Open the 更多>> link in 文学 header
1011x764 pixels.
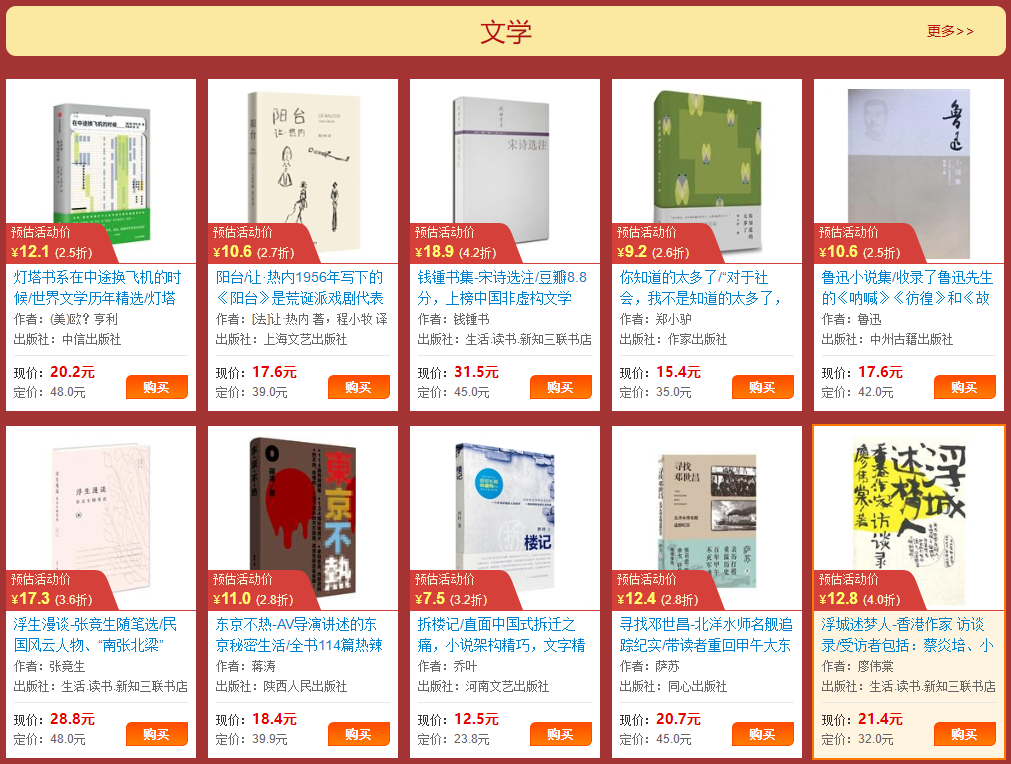(950, 31)
